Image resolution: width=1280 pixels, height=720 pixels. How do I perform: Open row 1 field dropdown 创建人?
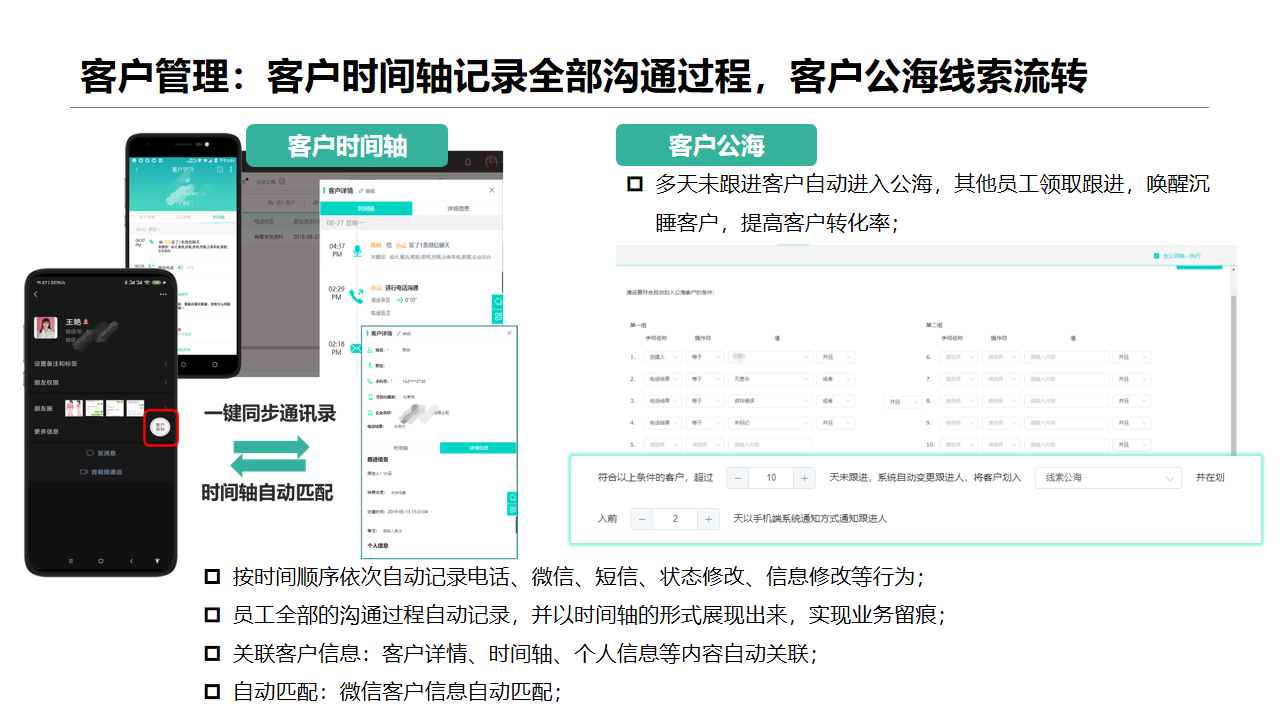(x=662, y=357)
